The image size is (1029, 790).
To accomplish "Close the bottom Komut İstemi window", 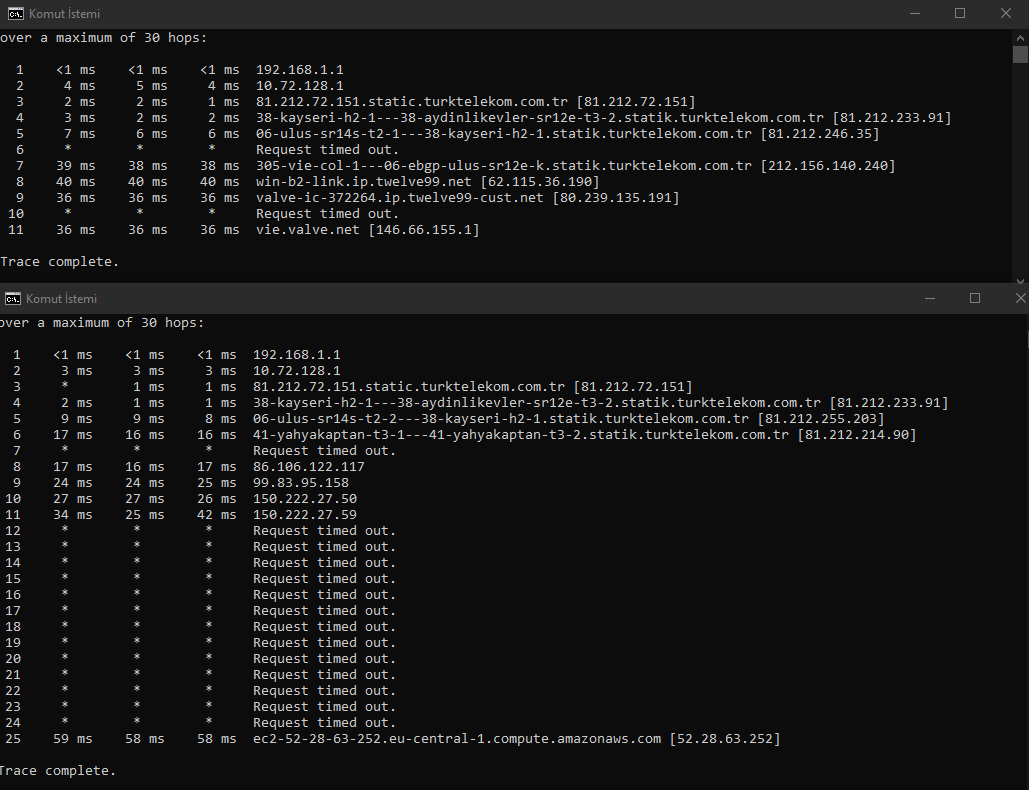I will pyautogui.click(x=1020, y=298).
